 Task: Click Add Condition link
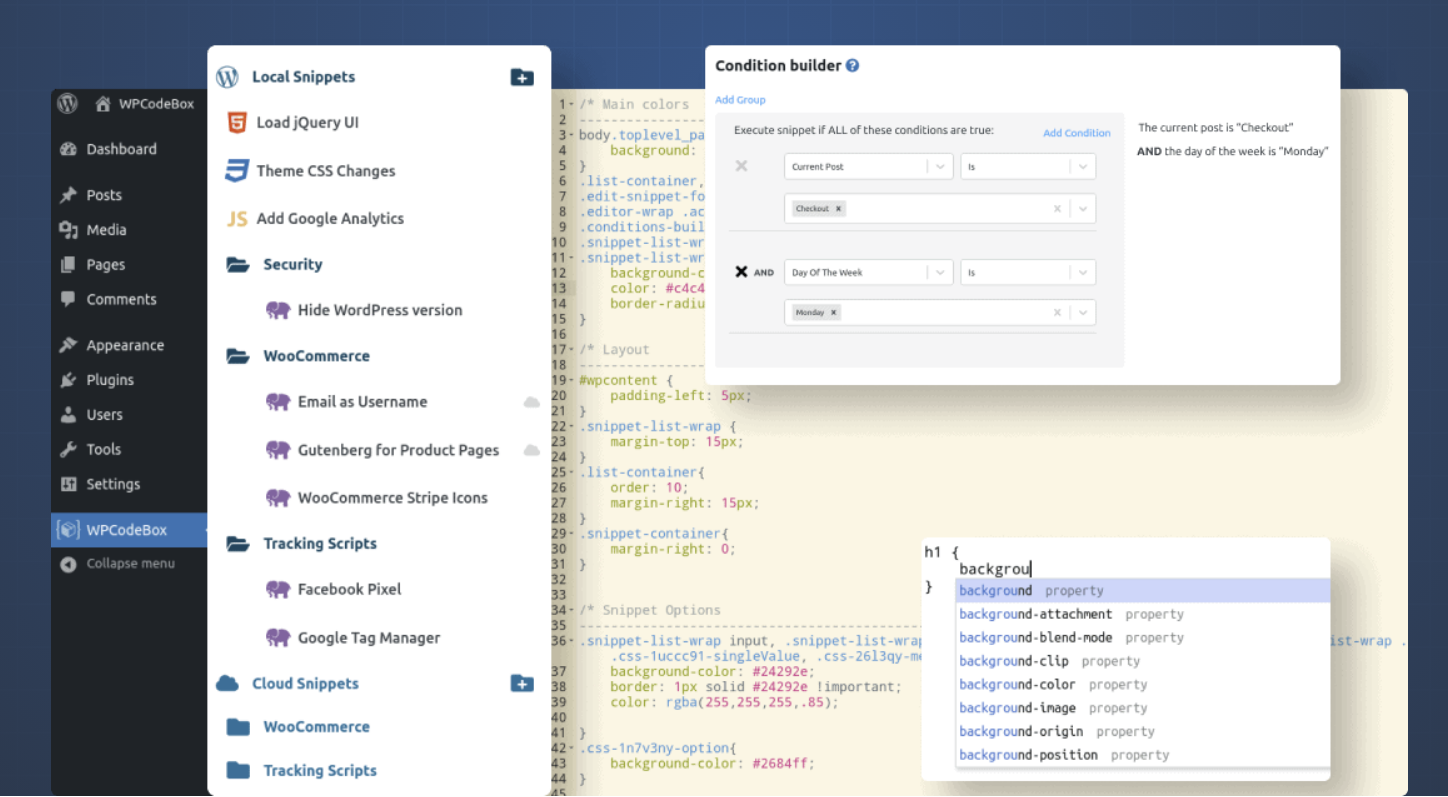pyautogui.click(x=1077, y=133)
